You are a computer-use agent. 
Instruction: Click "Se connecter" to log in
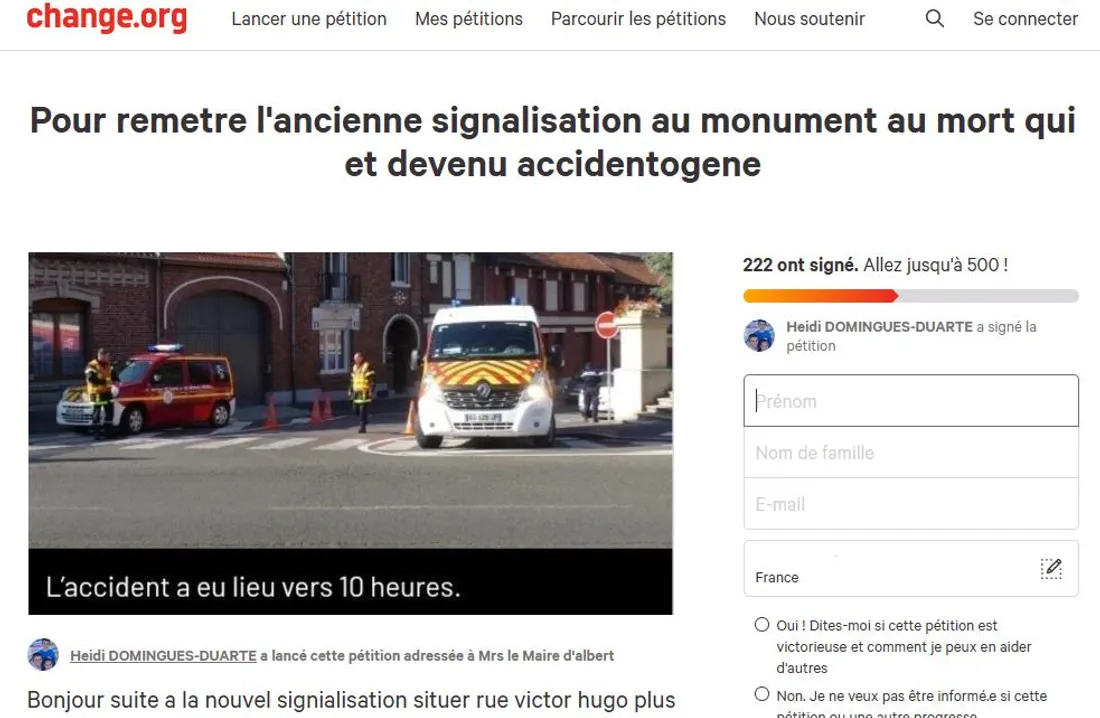(x=1025, y=19)
